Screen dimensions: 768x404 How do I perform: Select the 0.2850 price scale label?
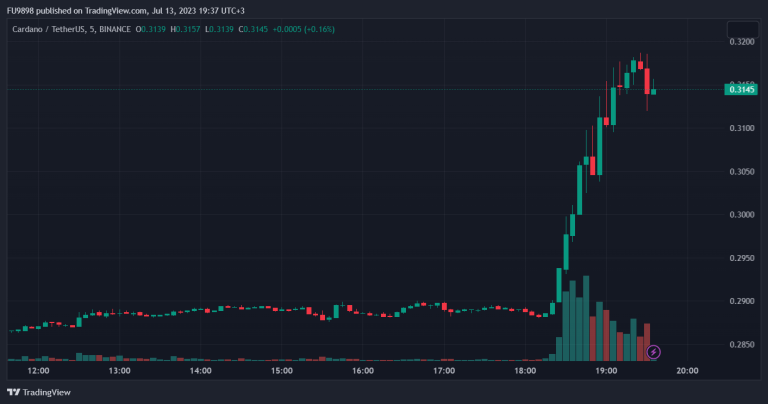pyautogui.click(x=741, y=344)
